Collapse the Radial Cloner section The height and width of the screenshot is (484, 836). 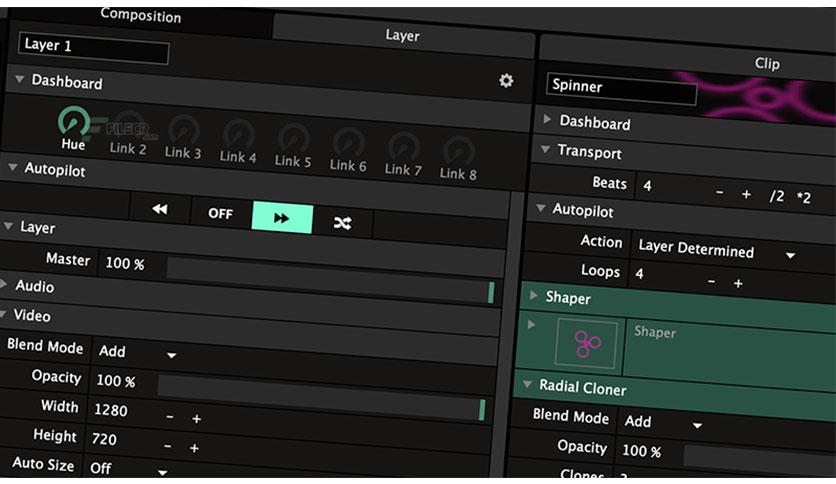pyautogui.click(x=527, y=384)
